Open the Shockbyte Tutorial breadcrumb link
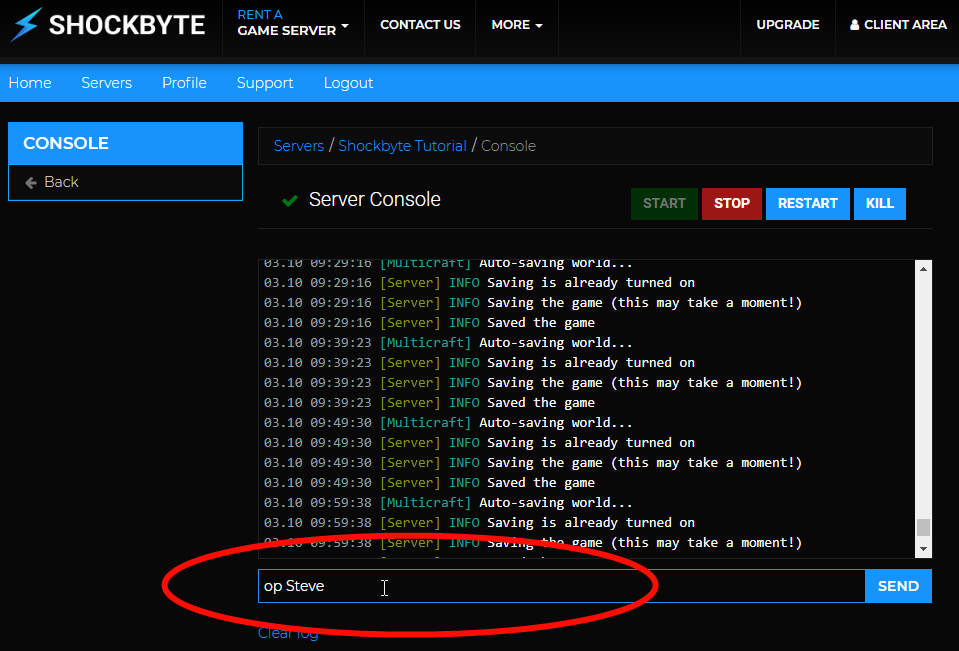959x651 pixels. (x=402, y=145)
